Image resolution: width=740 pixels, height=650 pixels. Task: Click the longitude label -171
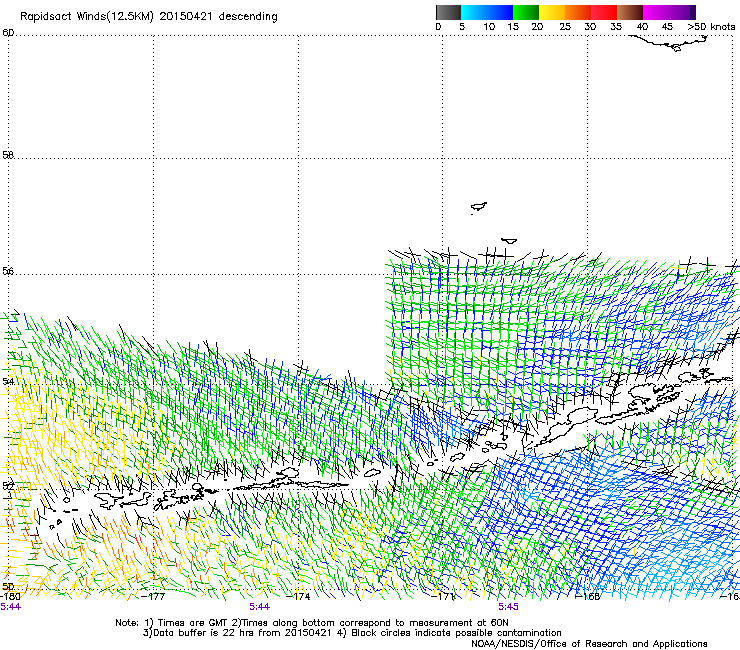pos(444,596)
